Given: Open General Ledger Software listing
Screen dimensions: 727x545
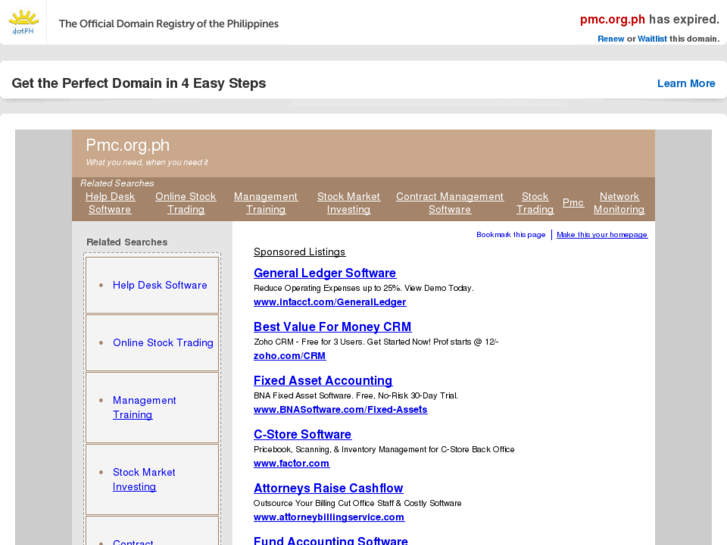Looking at the screenshot, I should (325, 273).
